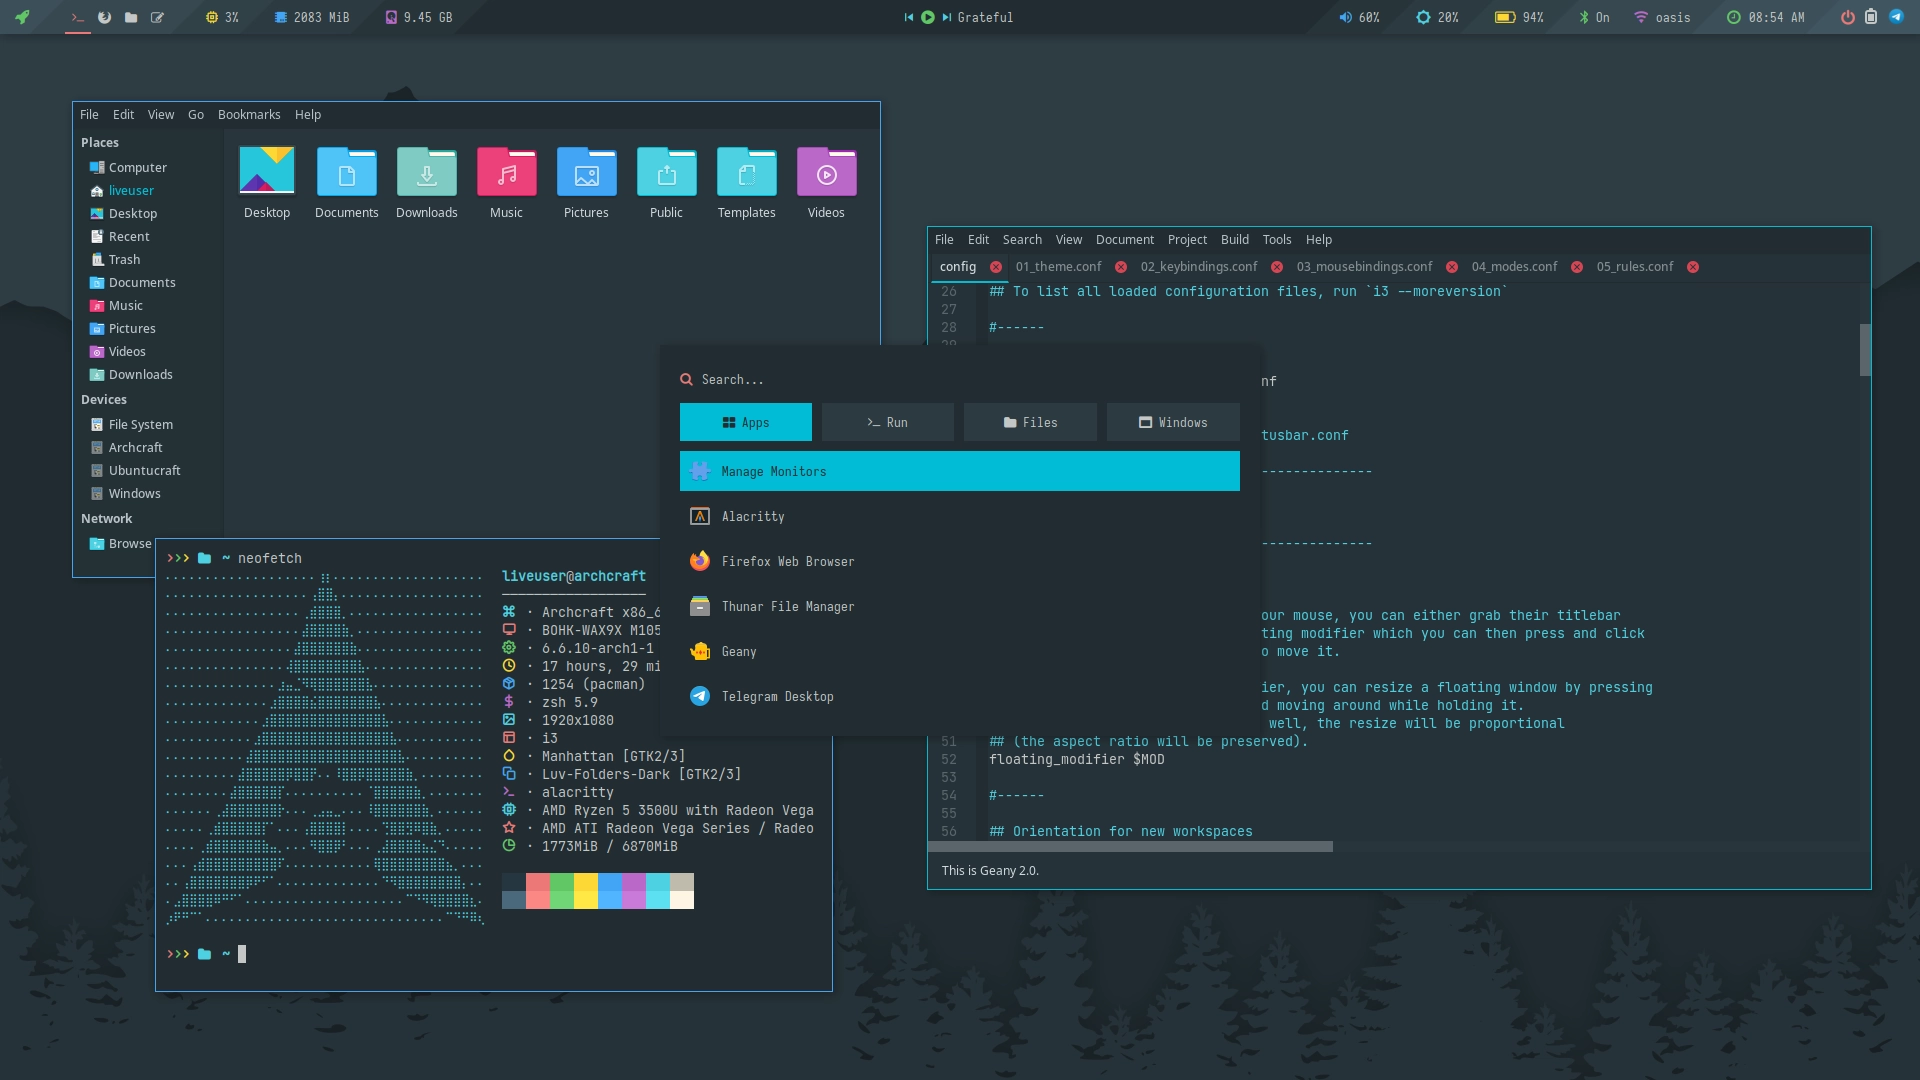This screenshot has width=1920, height=1080.
Task: Open the Bookmarks menu in the file manager
Action: tap(248, 114)
